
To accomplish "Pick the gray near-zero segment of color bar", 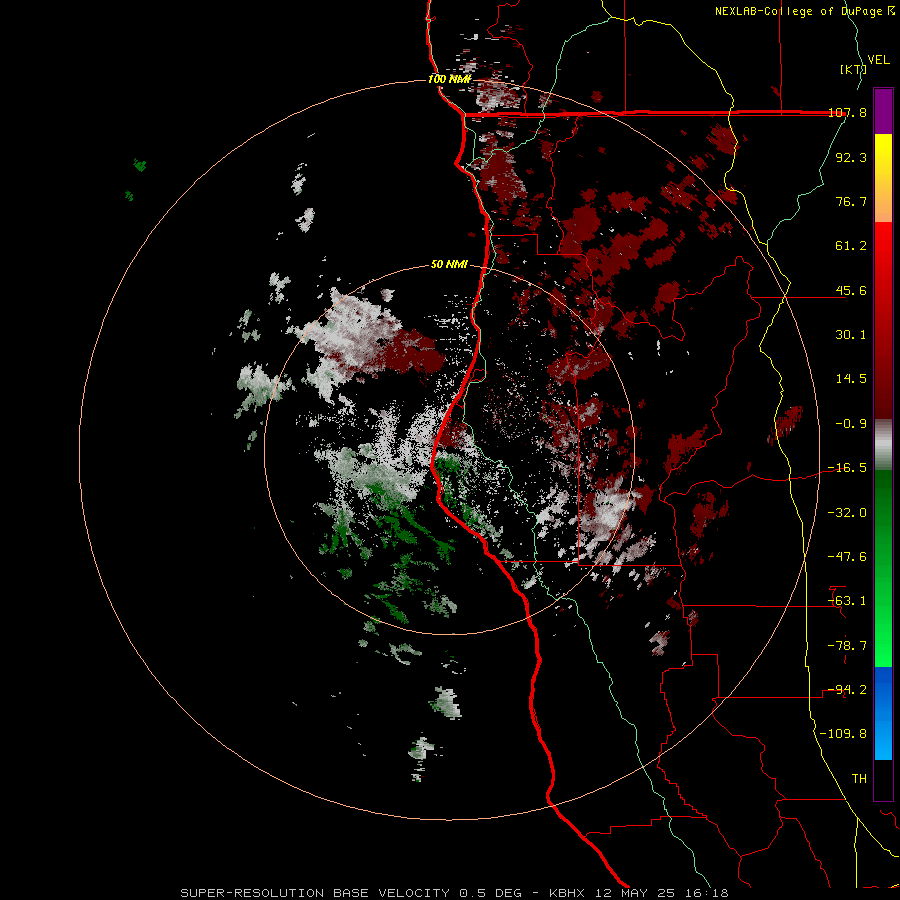I will 883,445.
